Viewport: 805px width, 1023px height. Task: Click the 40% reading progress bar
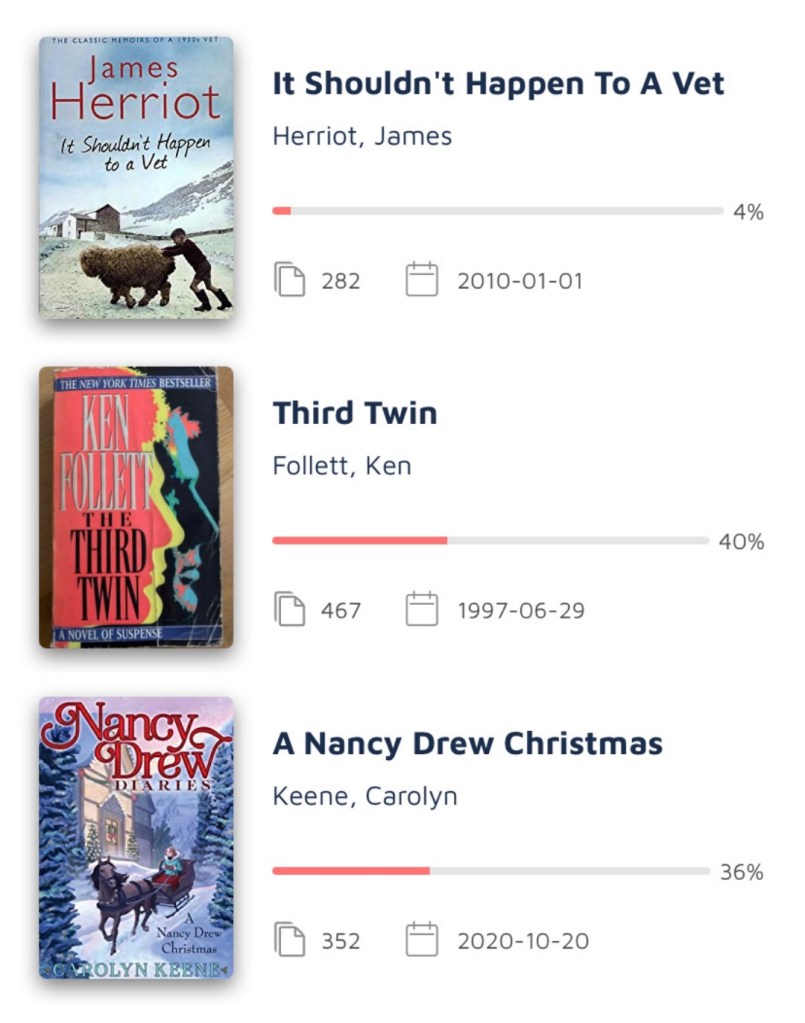490,541
